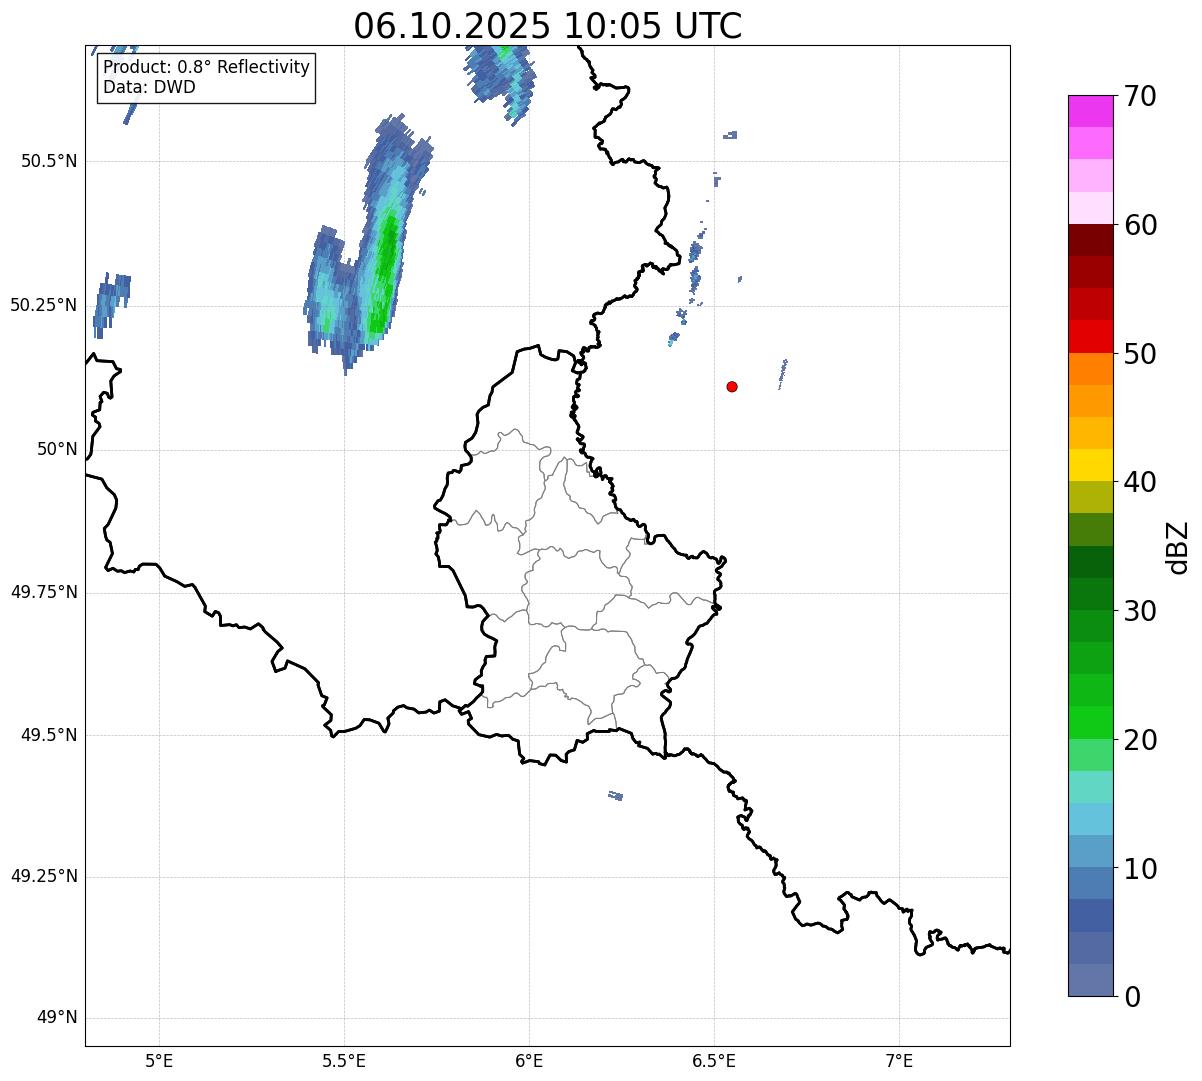Image resolution: width=1202 pixels, height=1081 pixels.
Task: Click the 5.5°E longitude label
Action: 344,1061
